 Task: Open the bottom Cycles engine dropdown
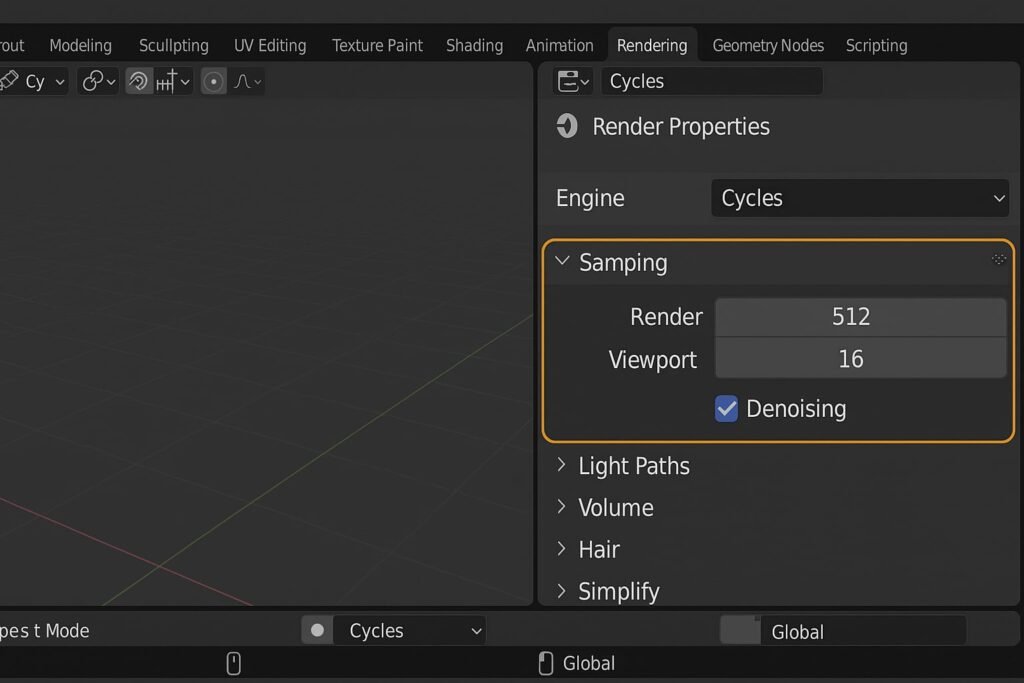409,630
